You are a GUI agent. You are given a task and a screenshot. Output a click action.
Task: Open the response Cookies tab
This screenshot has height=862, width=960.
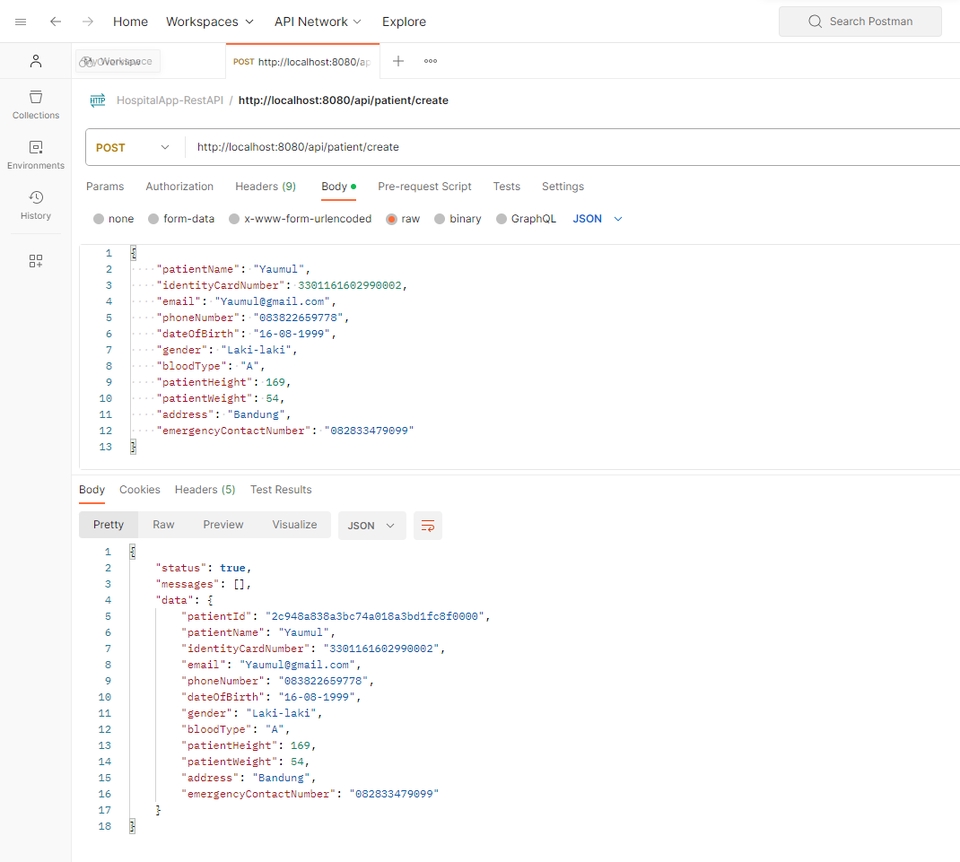[140, 490]
